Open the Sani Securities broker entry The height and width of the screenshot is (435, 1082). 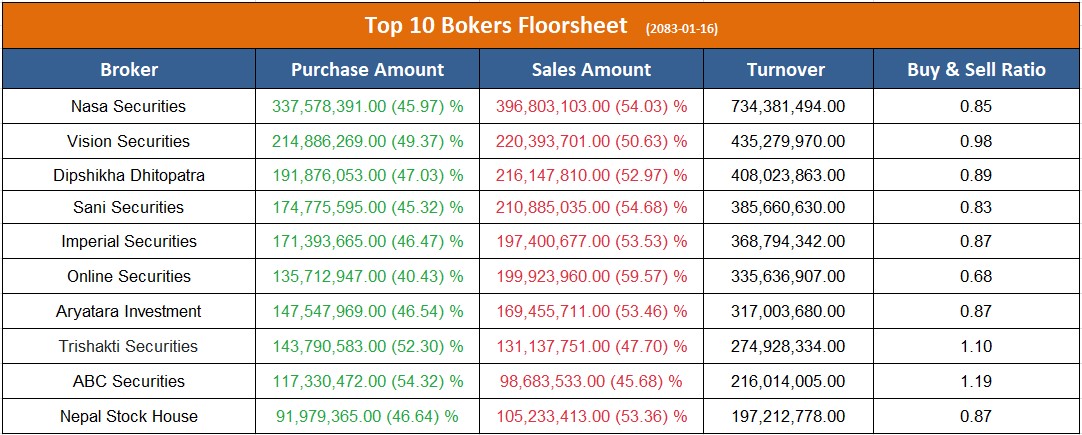(x=129, y=207)
